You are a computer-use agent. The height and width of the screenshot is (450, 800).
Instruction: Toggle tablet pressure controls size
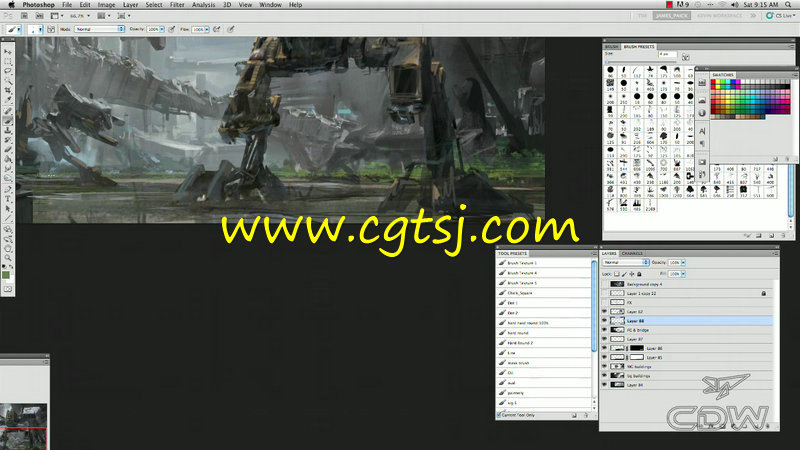click(231, 30)
